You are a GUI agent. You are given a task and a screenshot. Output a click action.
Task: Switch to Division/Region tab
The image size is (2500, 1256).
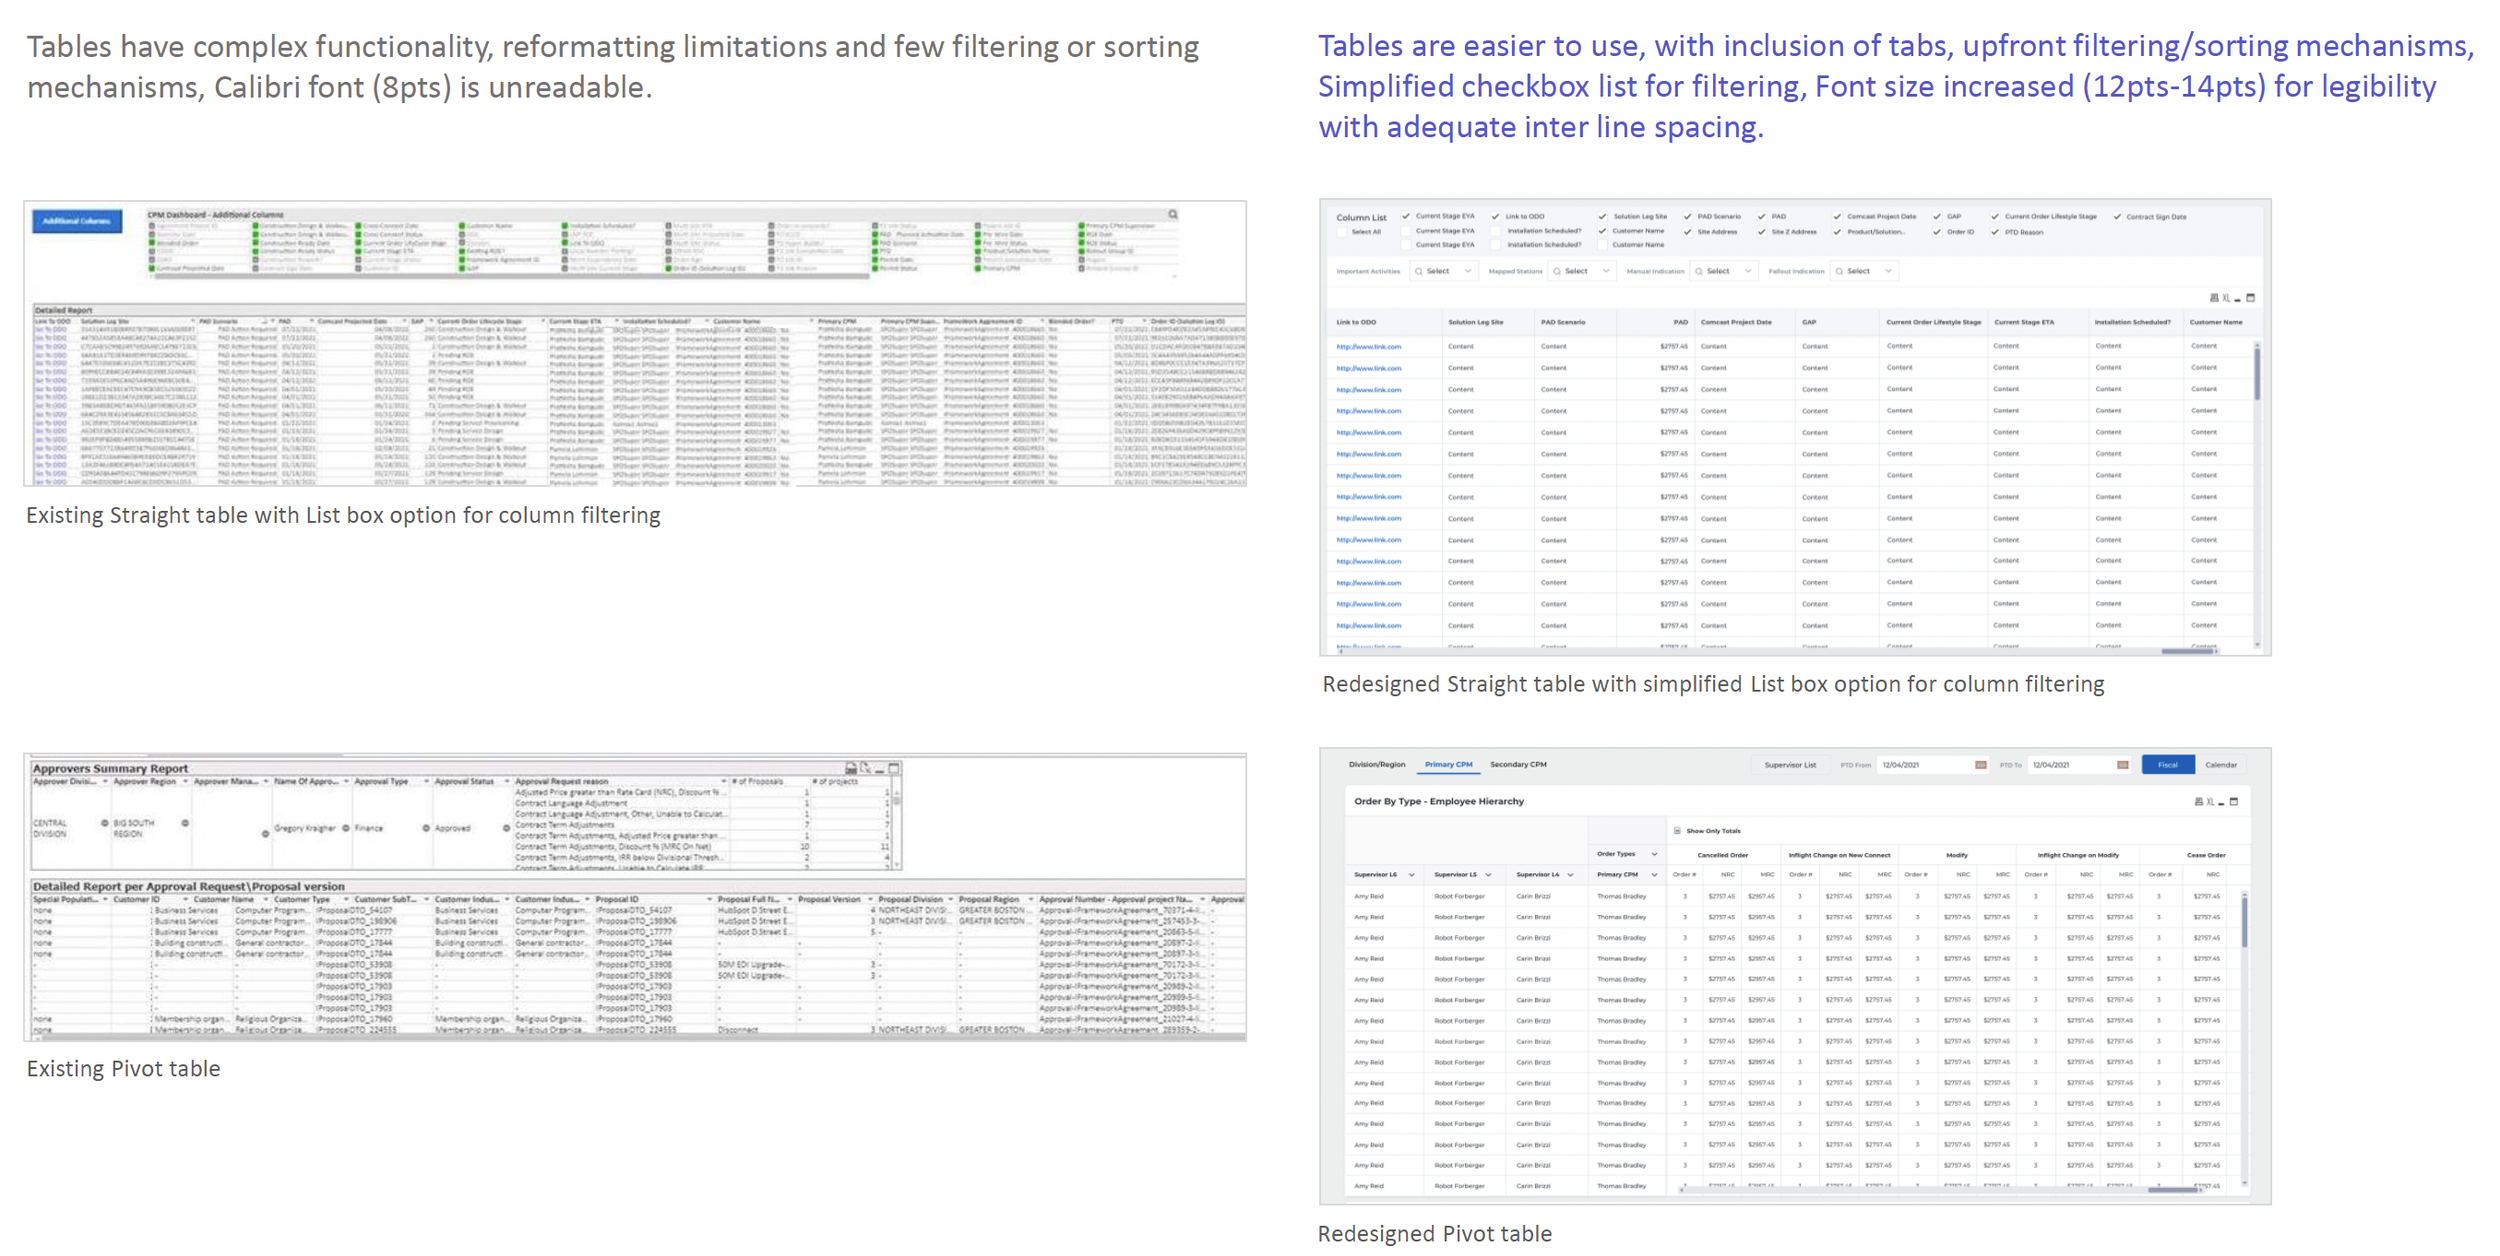(1376, 765)
